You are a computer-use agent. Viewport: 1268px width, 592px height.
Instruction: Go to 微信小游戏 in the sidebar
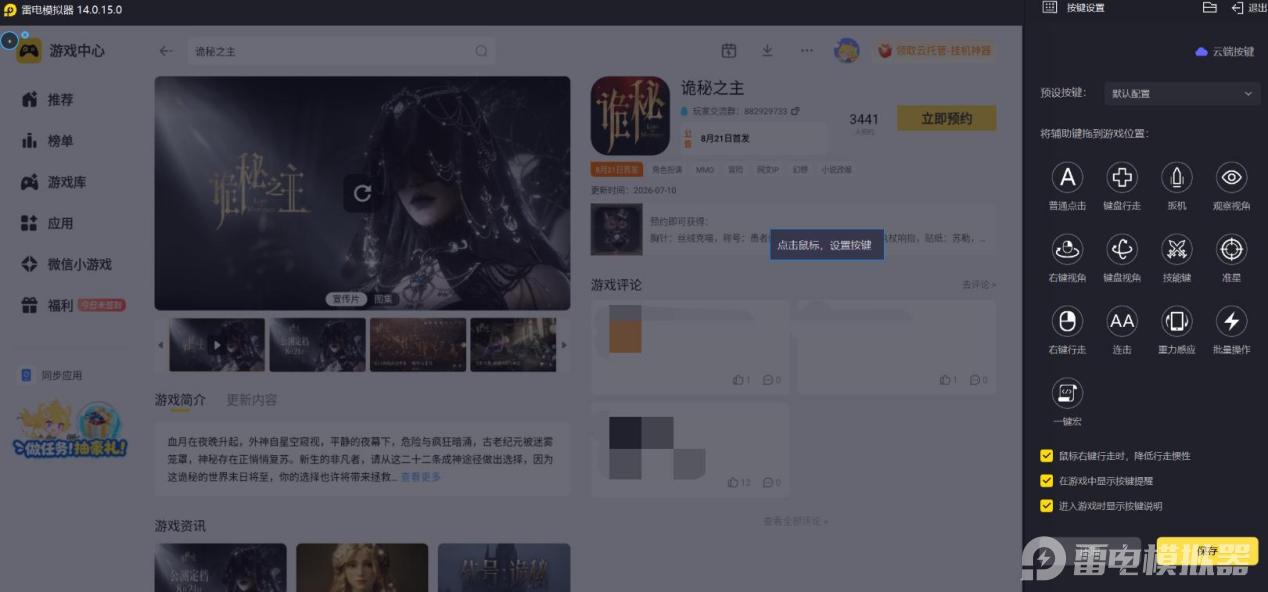click(79, 264)
